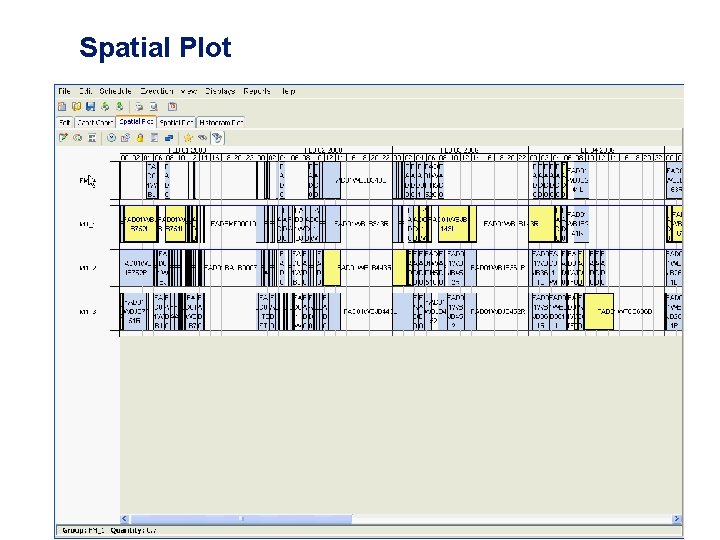Click the MT_2 row label
Image resolution: width=720 pixels, height=540 pixels.
coord(88,268)
